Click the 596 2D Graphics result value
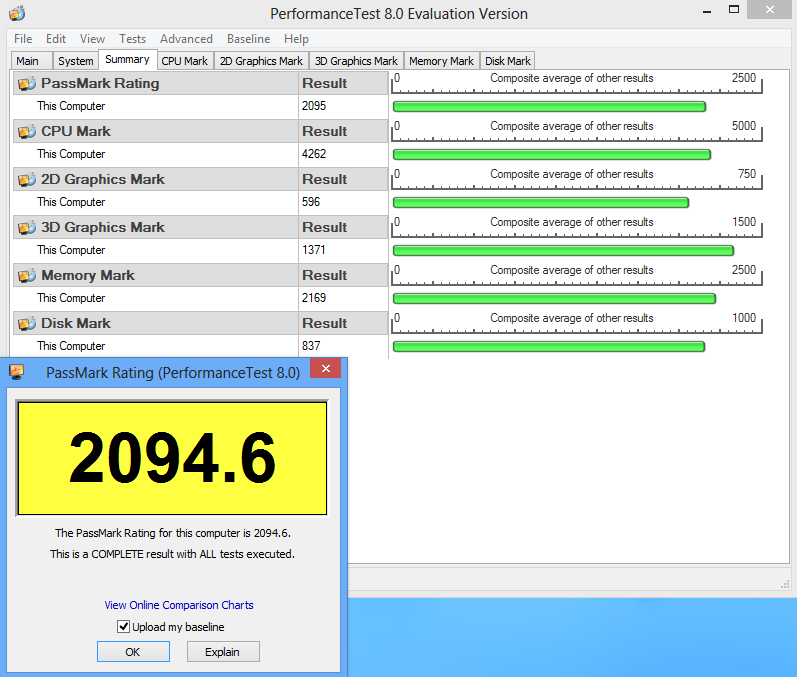797x677 pixels. [311, 202]
